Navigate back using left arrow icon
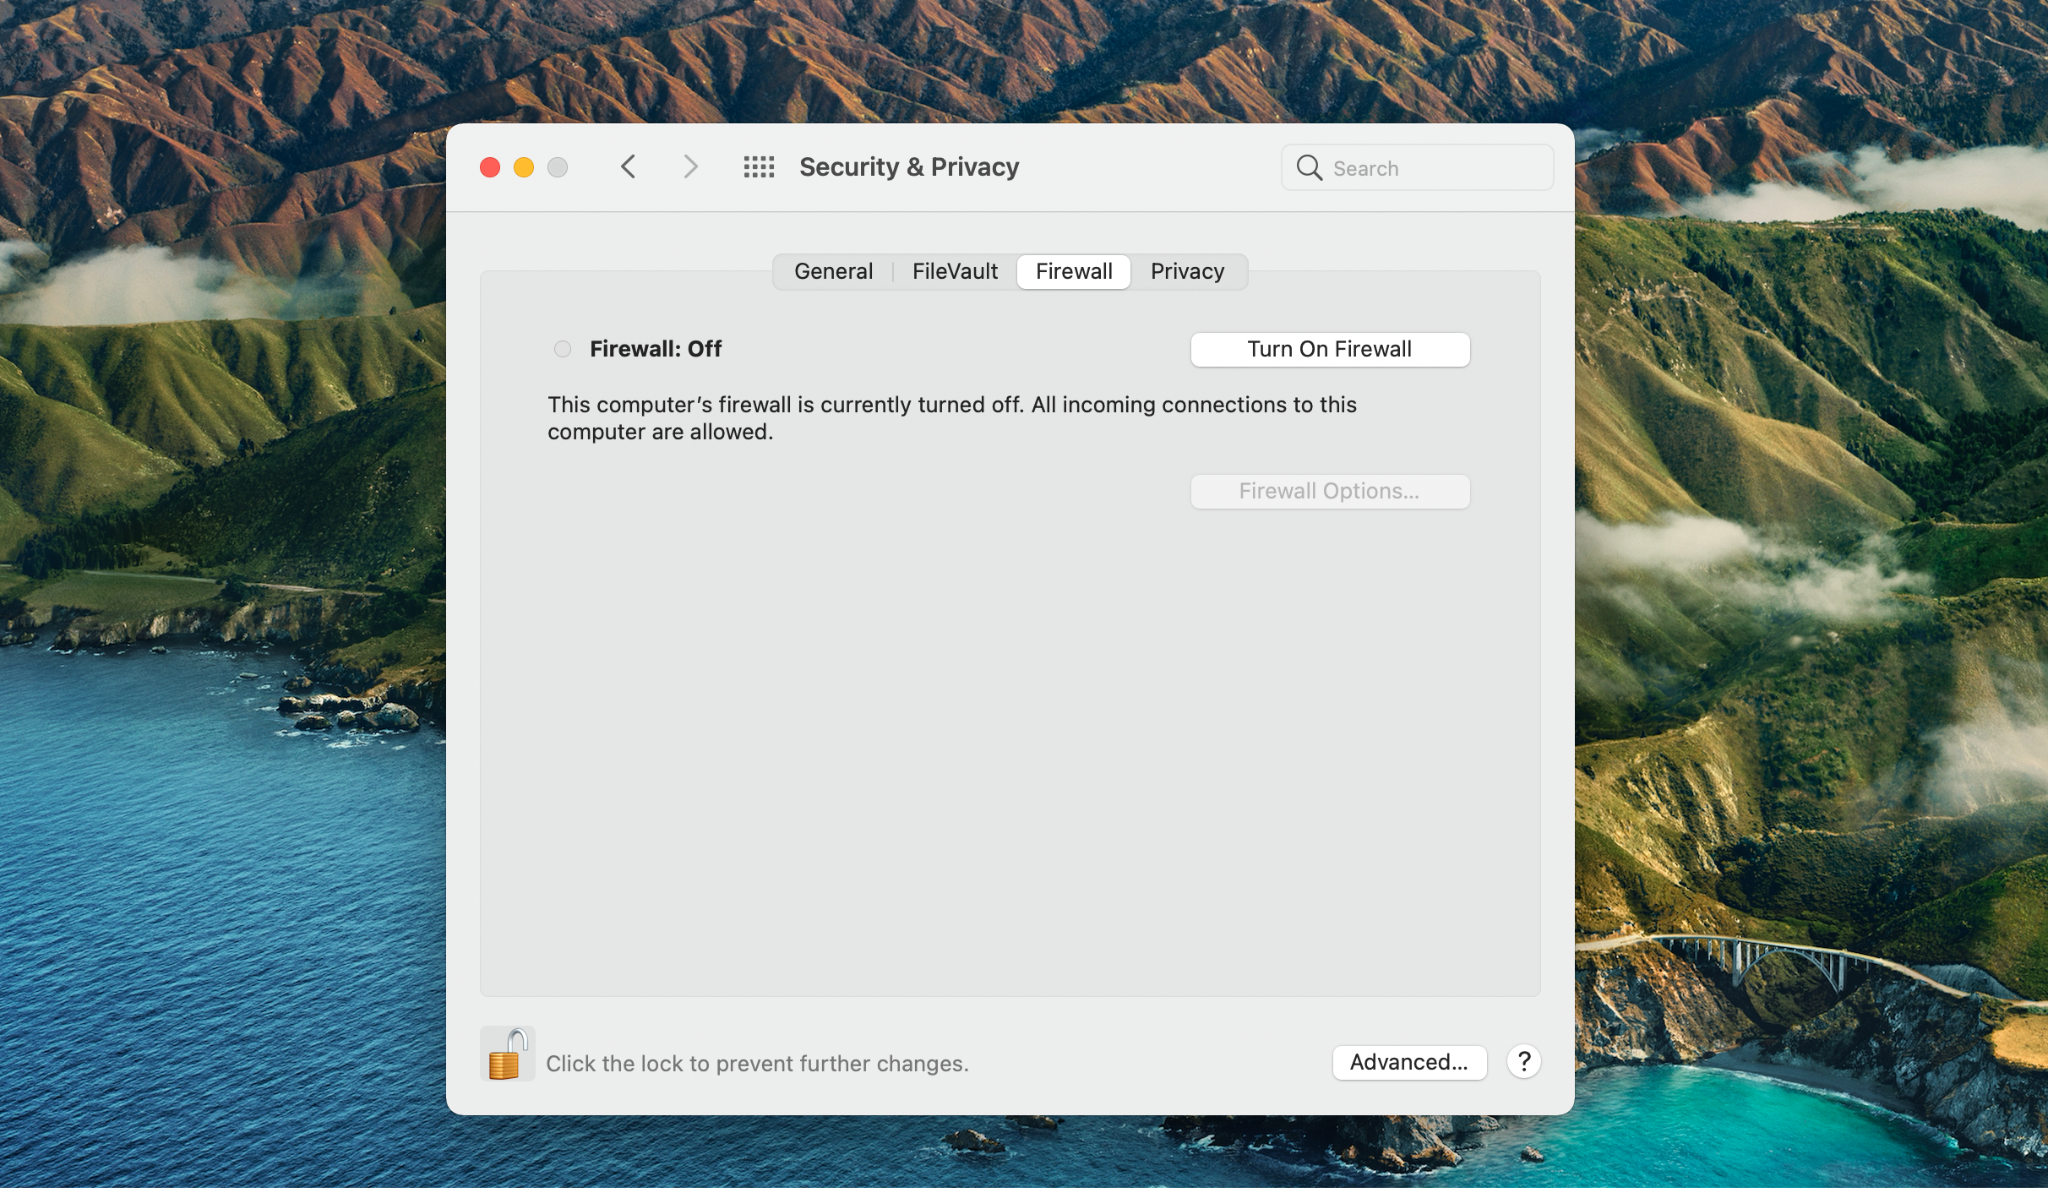The image size is (2048, 1188). [627, 167]
